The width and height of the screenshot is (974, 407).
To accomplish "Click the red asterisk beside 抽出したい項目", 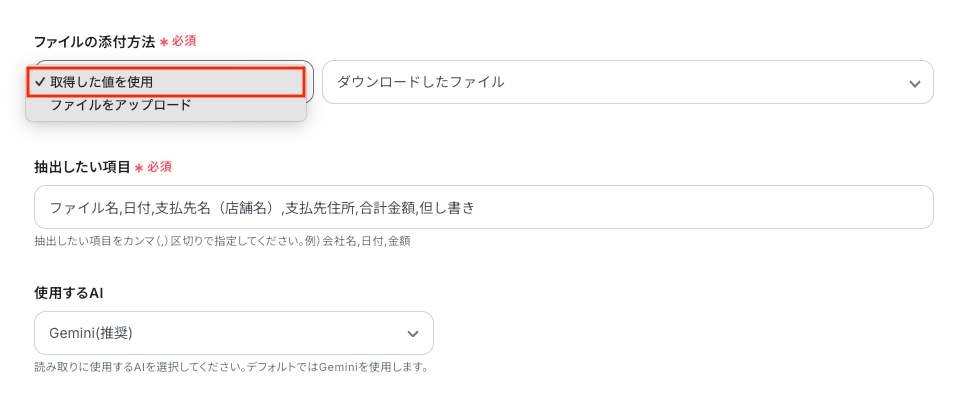I will click(x=139, y=168).
